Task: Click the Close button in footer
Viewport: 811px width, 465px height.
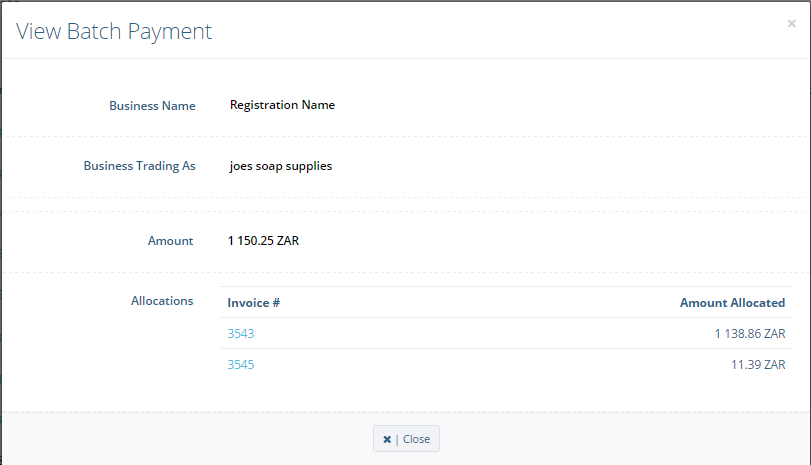Action: (407, 439)
